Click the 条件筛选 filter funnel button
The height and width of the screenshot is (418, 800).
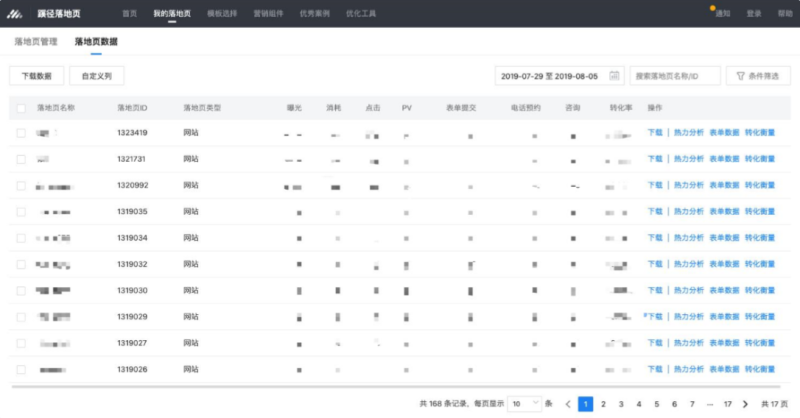pyautogui.click(x=756, y=76)
